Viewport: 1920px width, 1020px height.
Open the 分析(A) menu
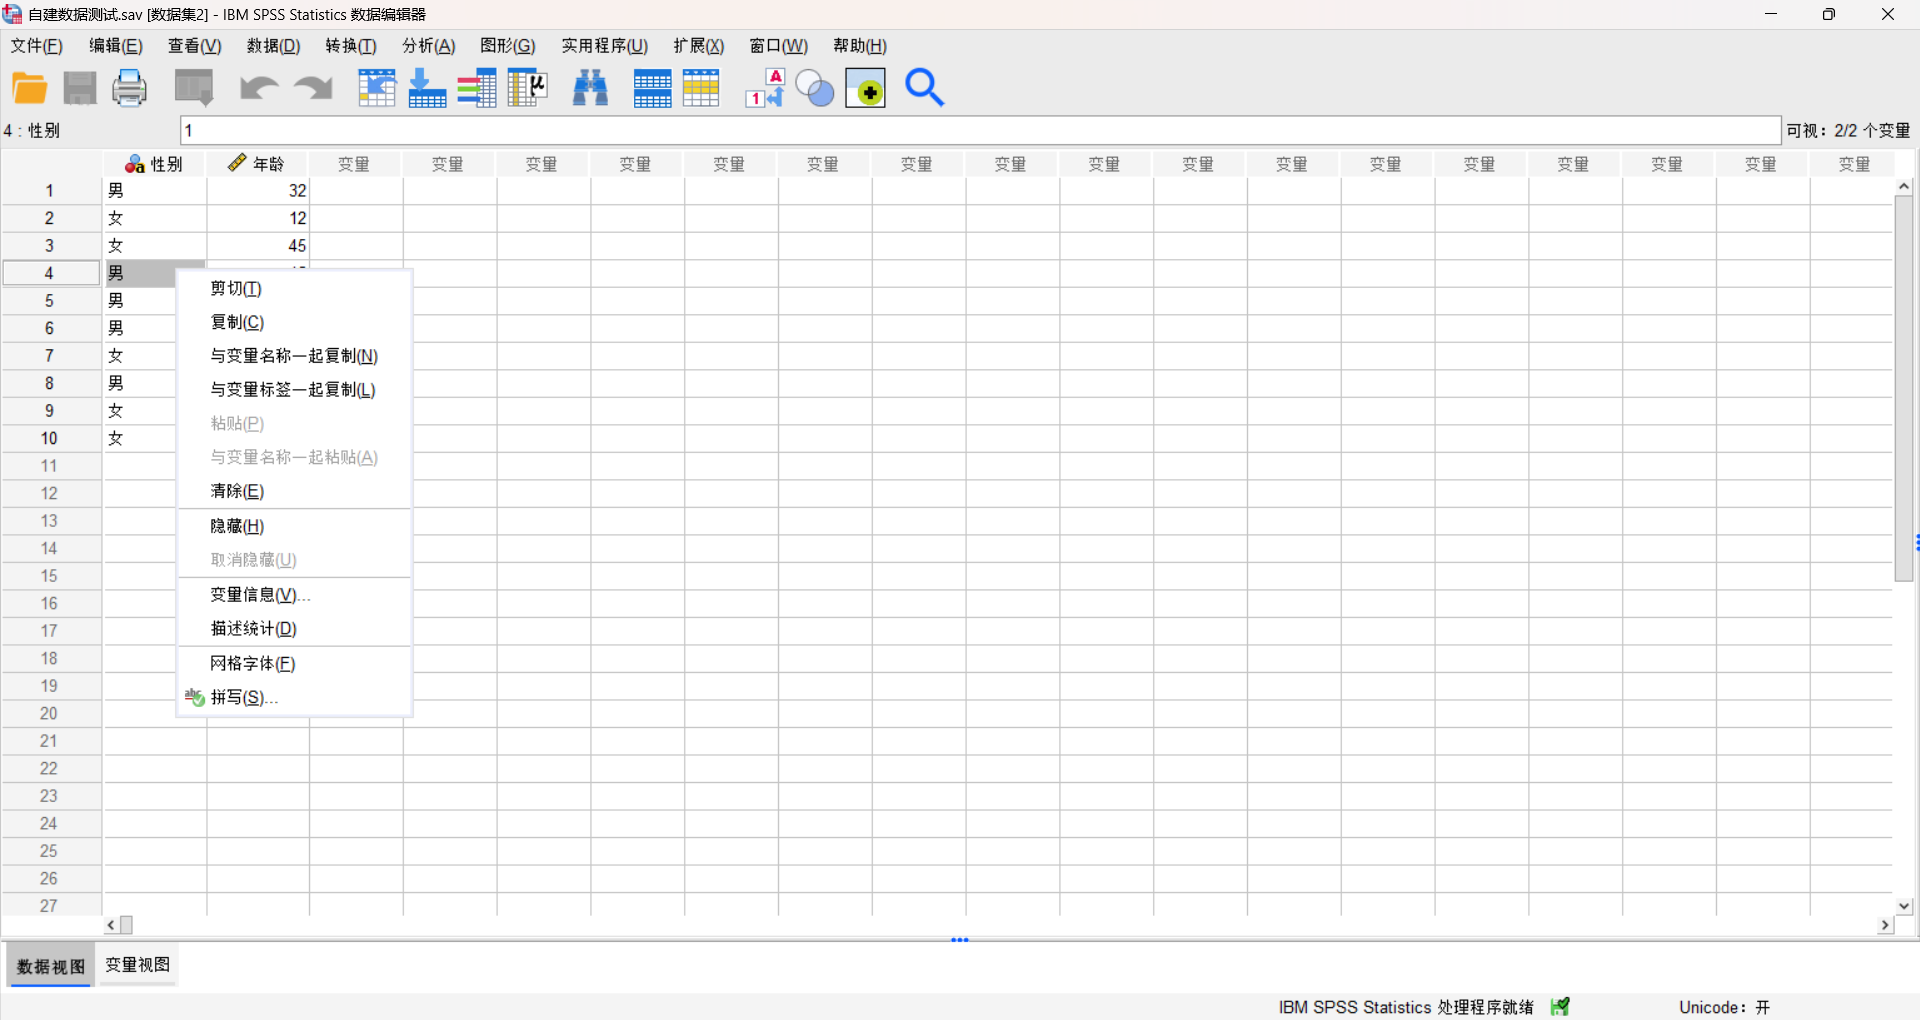coord(429,46)
